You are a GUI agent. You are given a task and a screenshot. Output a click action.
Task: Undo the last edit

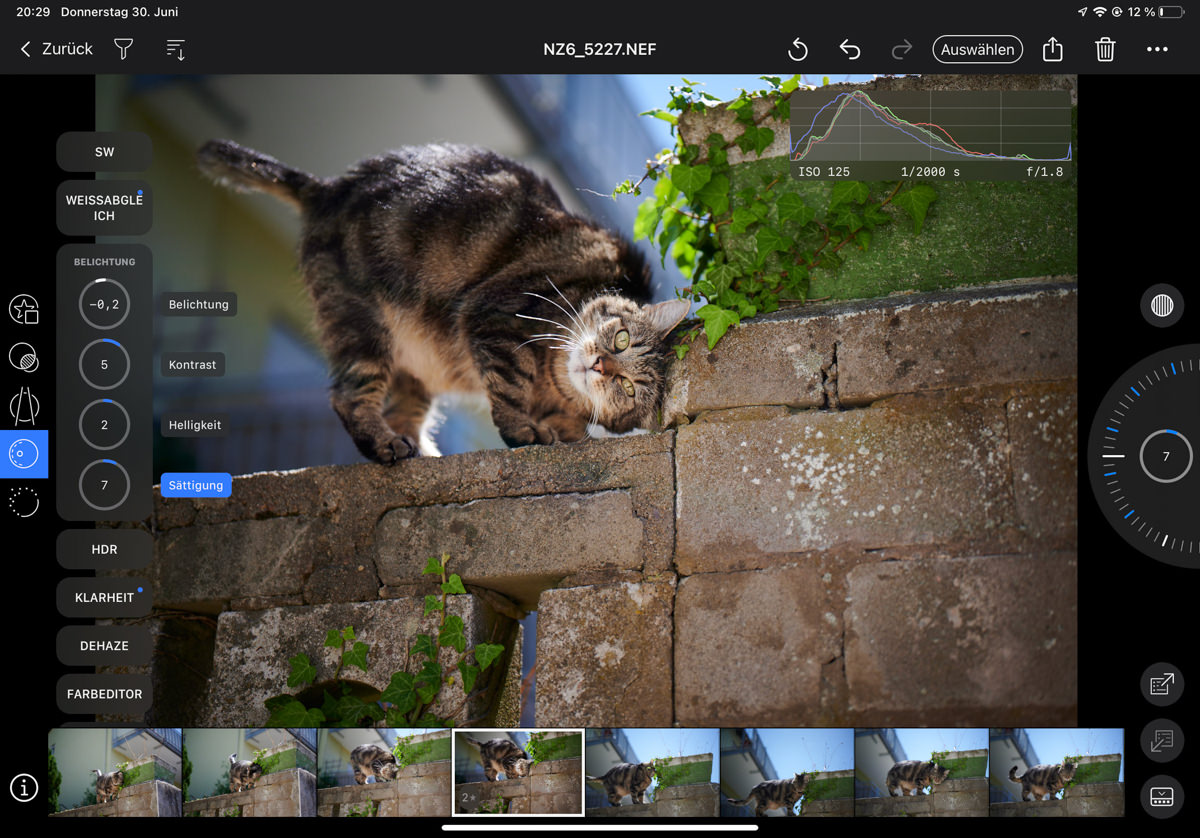coord(849,49)
